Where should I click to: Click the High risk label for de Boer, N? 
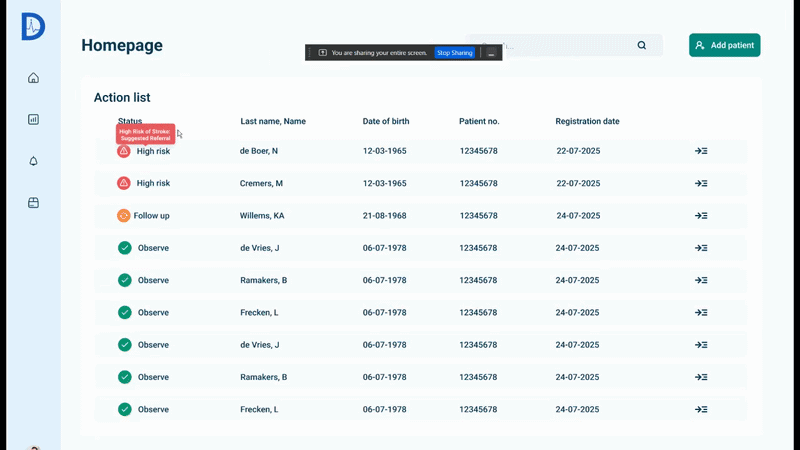153,151
